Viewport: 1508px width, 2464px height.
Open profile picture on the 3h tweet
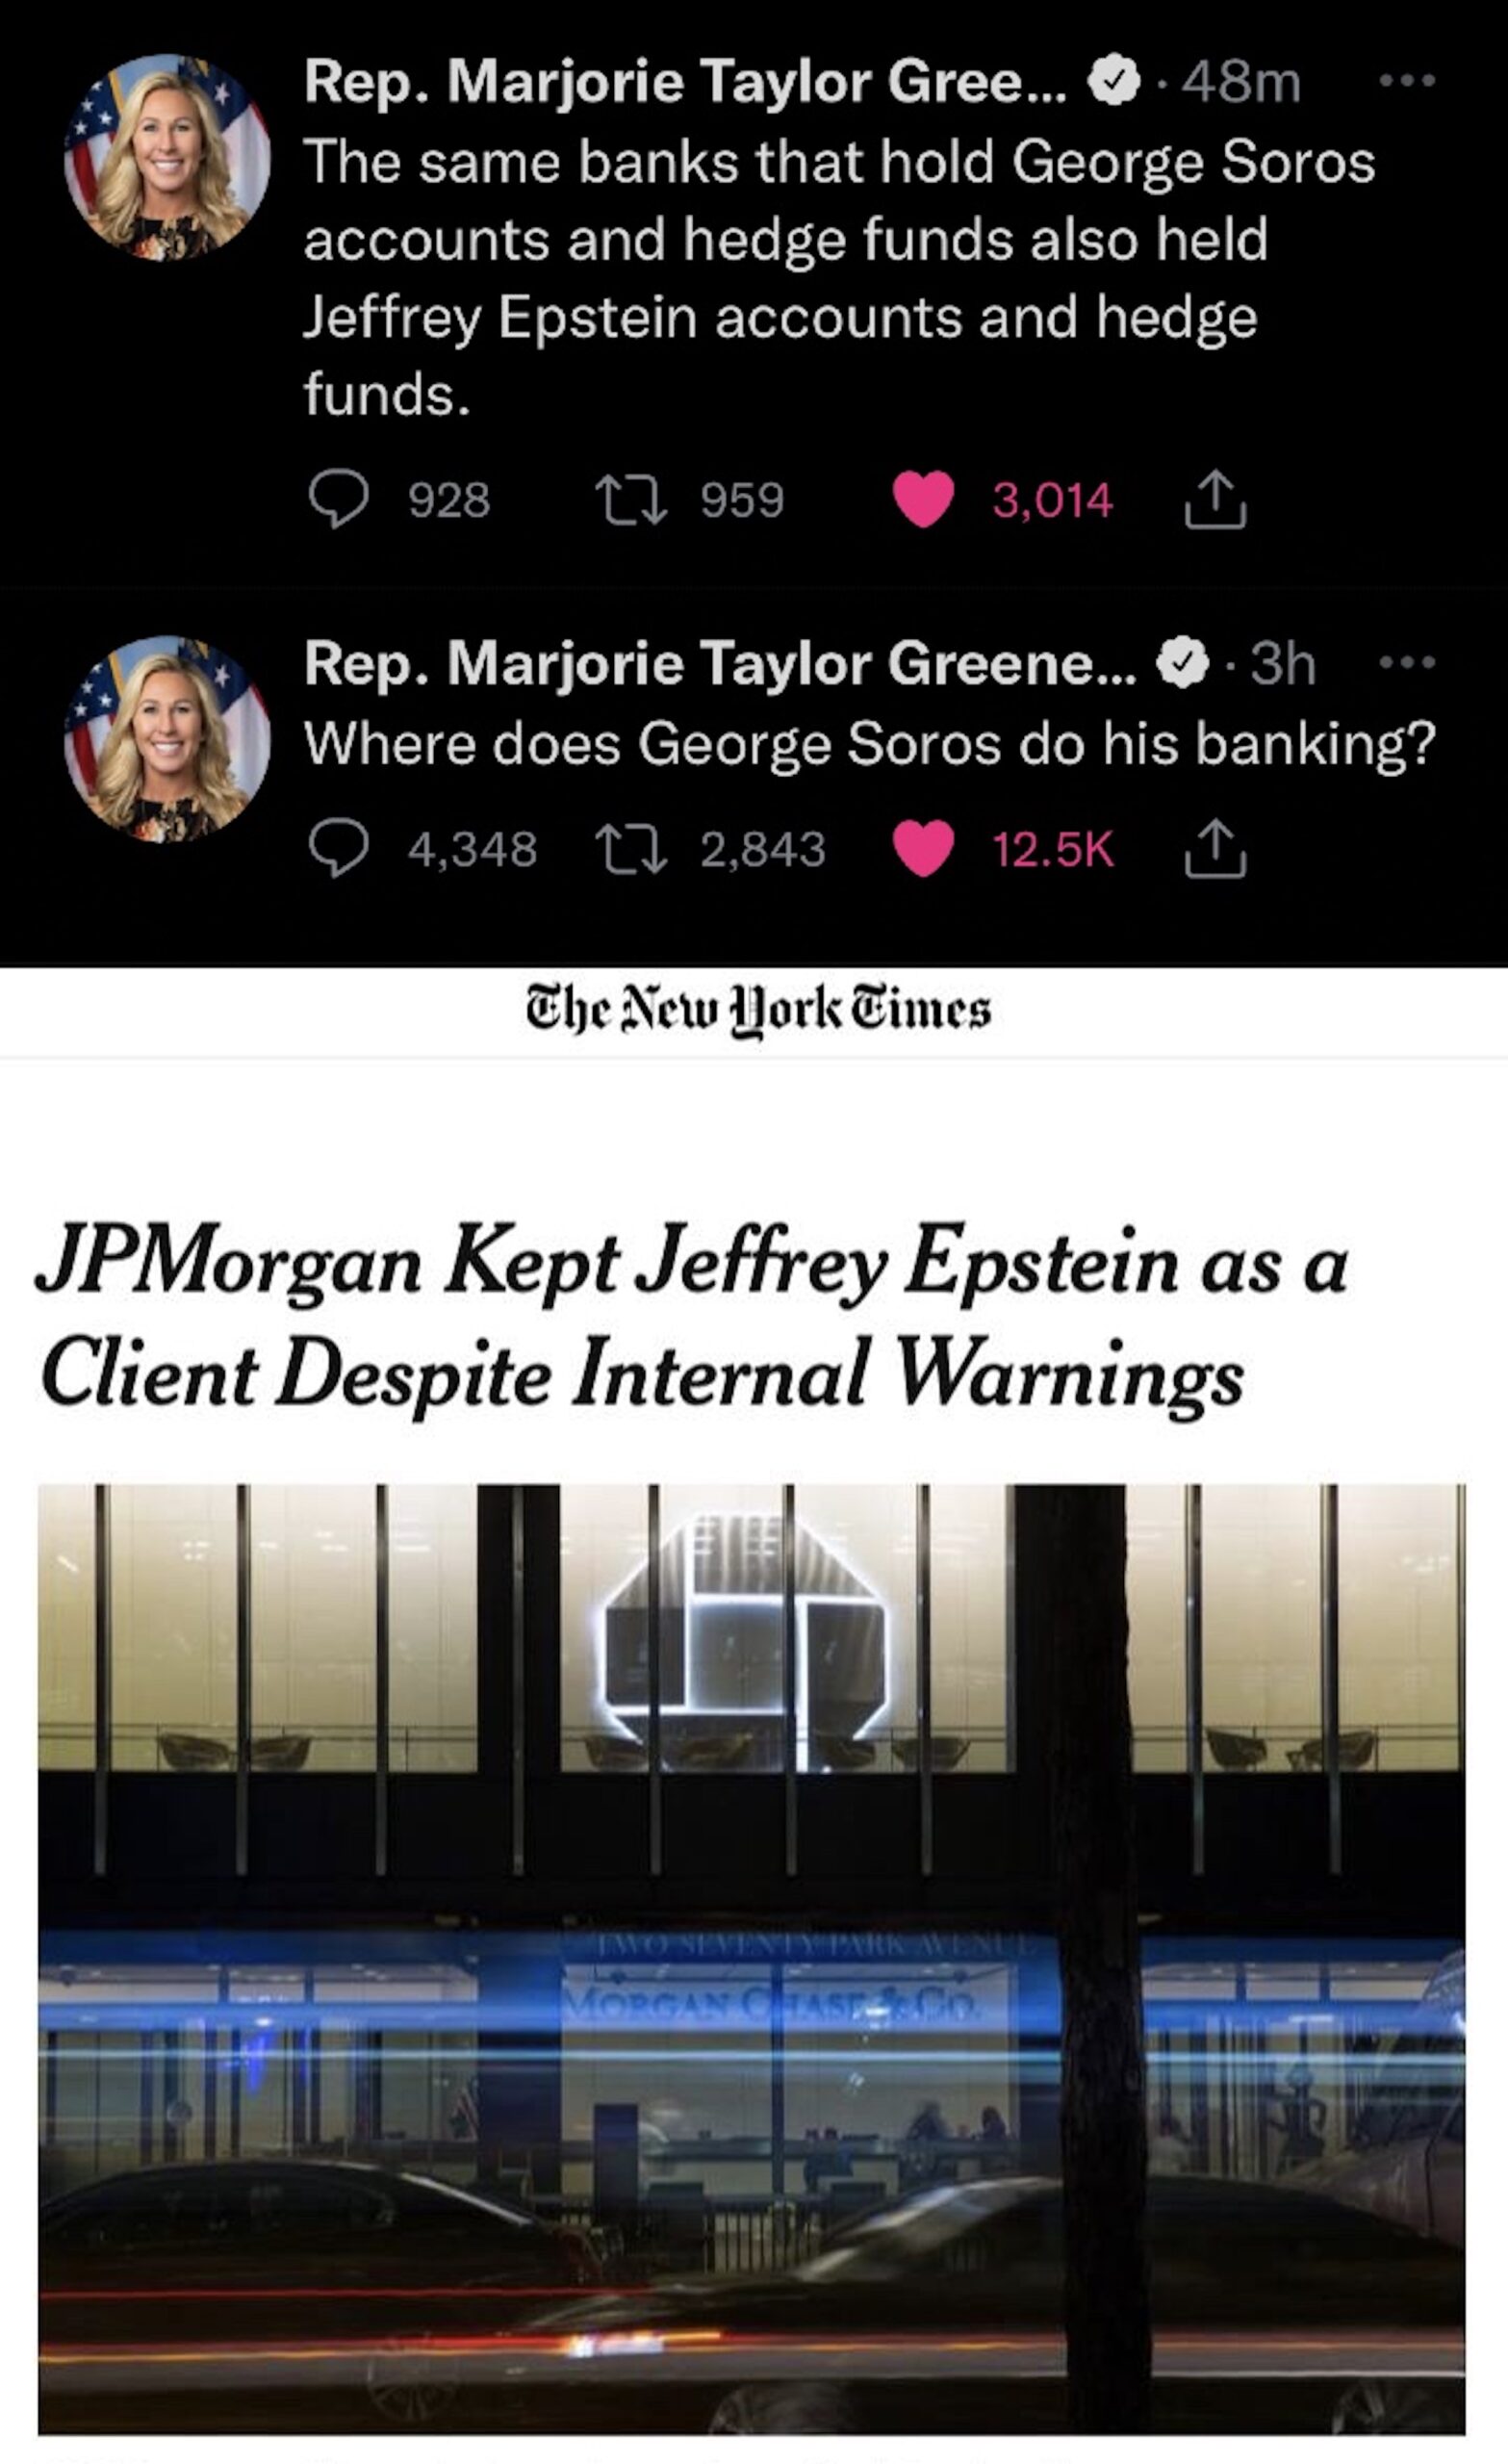click(x=167, y=739)
